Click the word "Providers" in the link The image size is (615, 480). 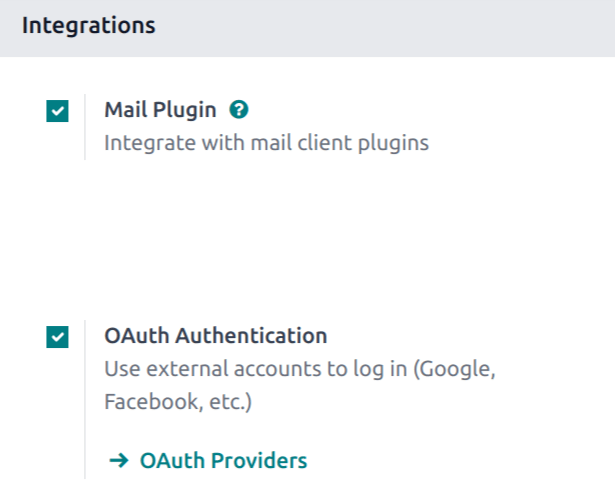(254, 460)
